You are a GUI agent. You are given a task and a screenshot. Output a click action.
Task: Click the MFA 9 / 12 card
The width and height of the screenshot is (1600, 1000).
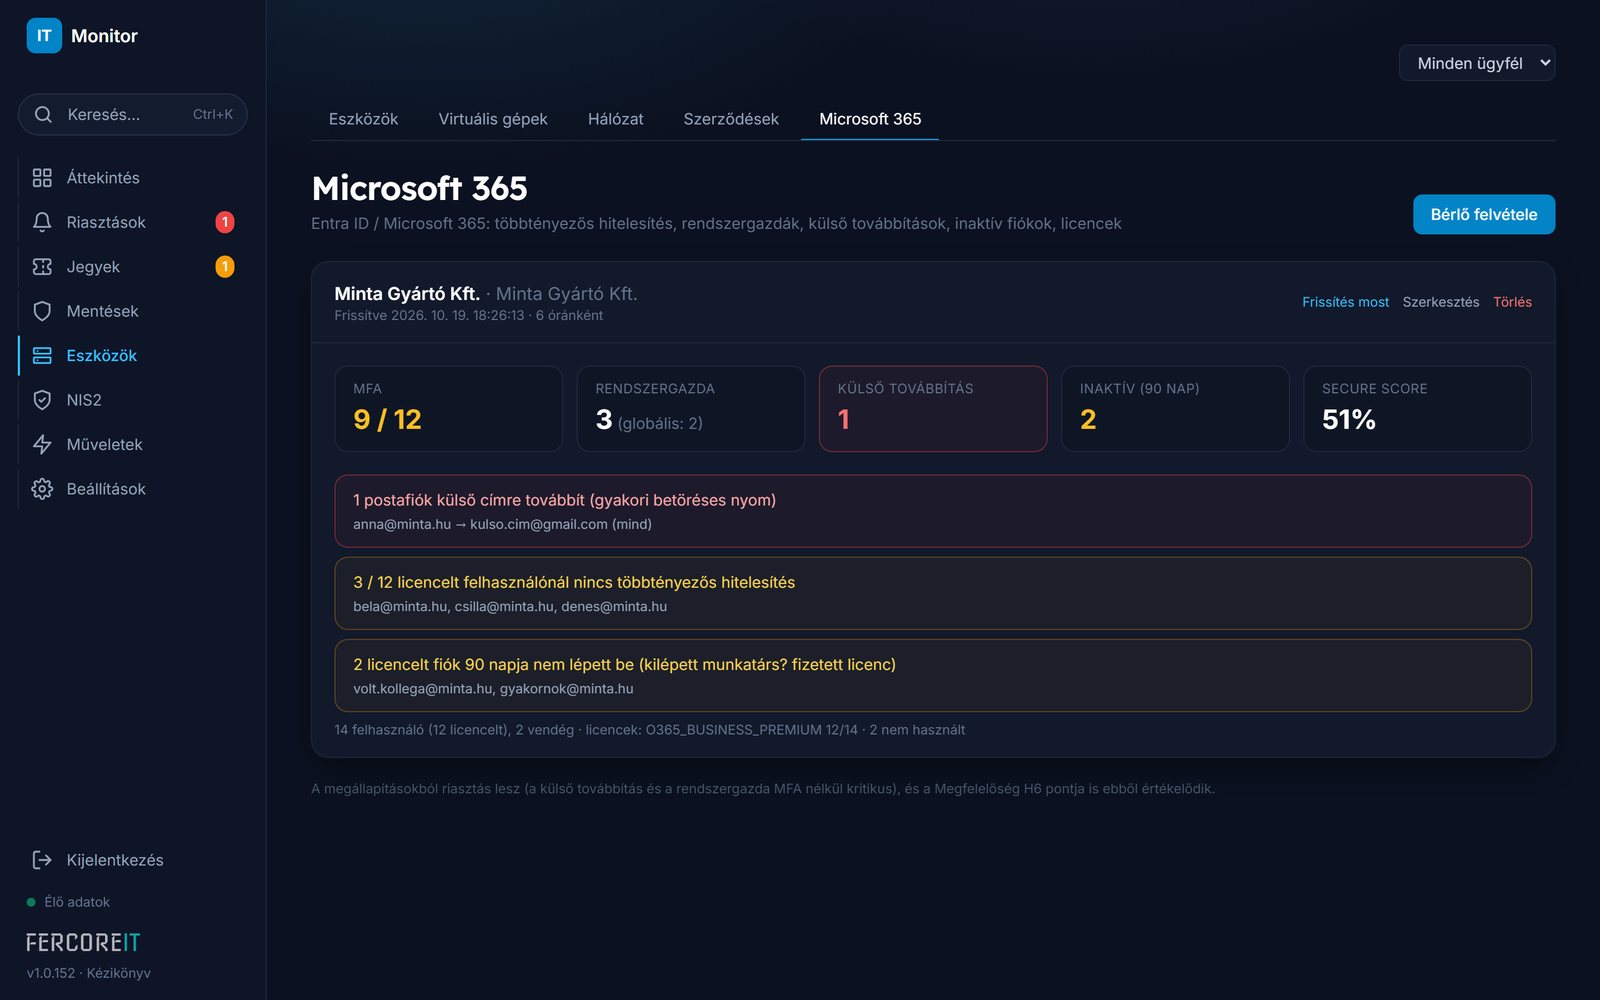point(449,409)
